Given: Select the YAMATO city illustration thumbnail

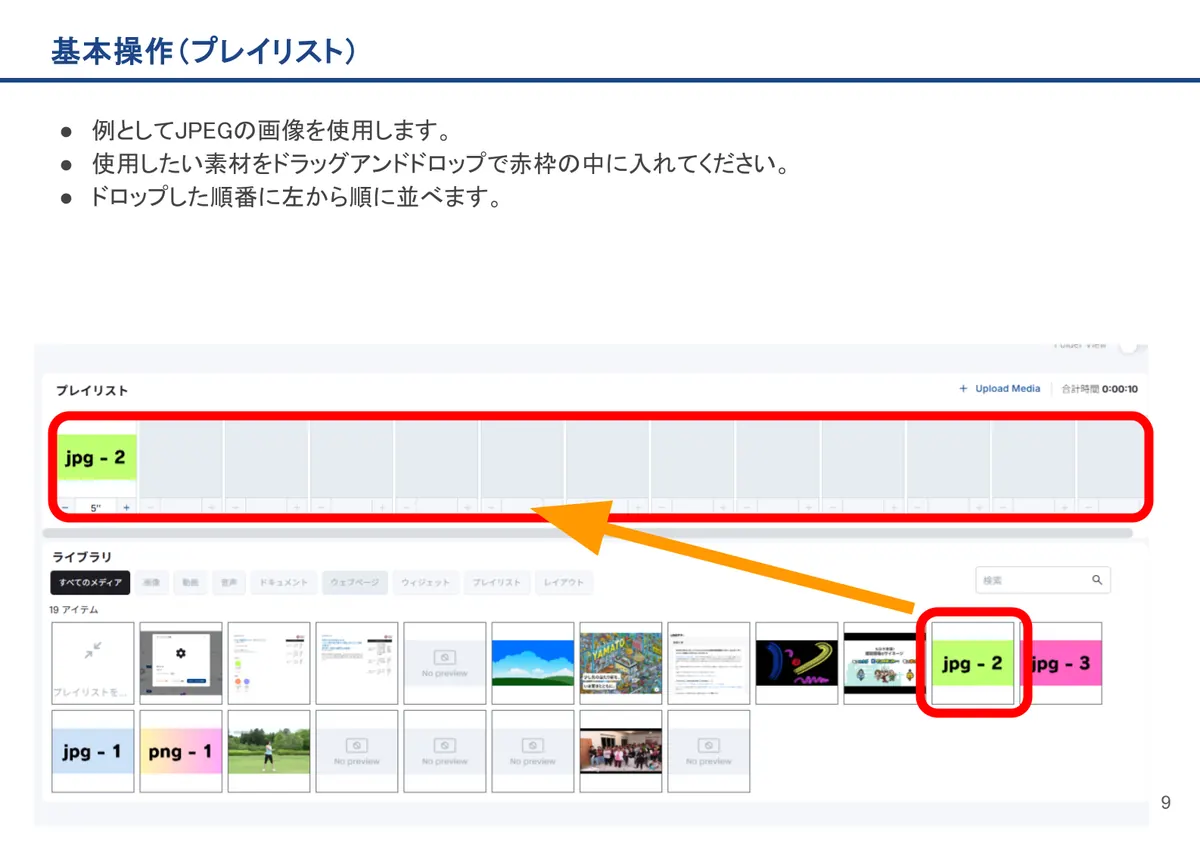Looking at the screenshot, I should [621, 661].
